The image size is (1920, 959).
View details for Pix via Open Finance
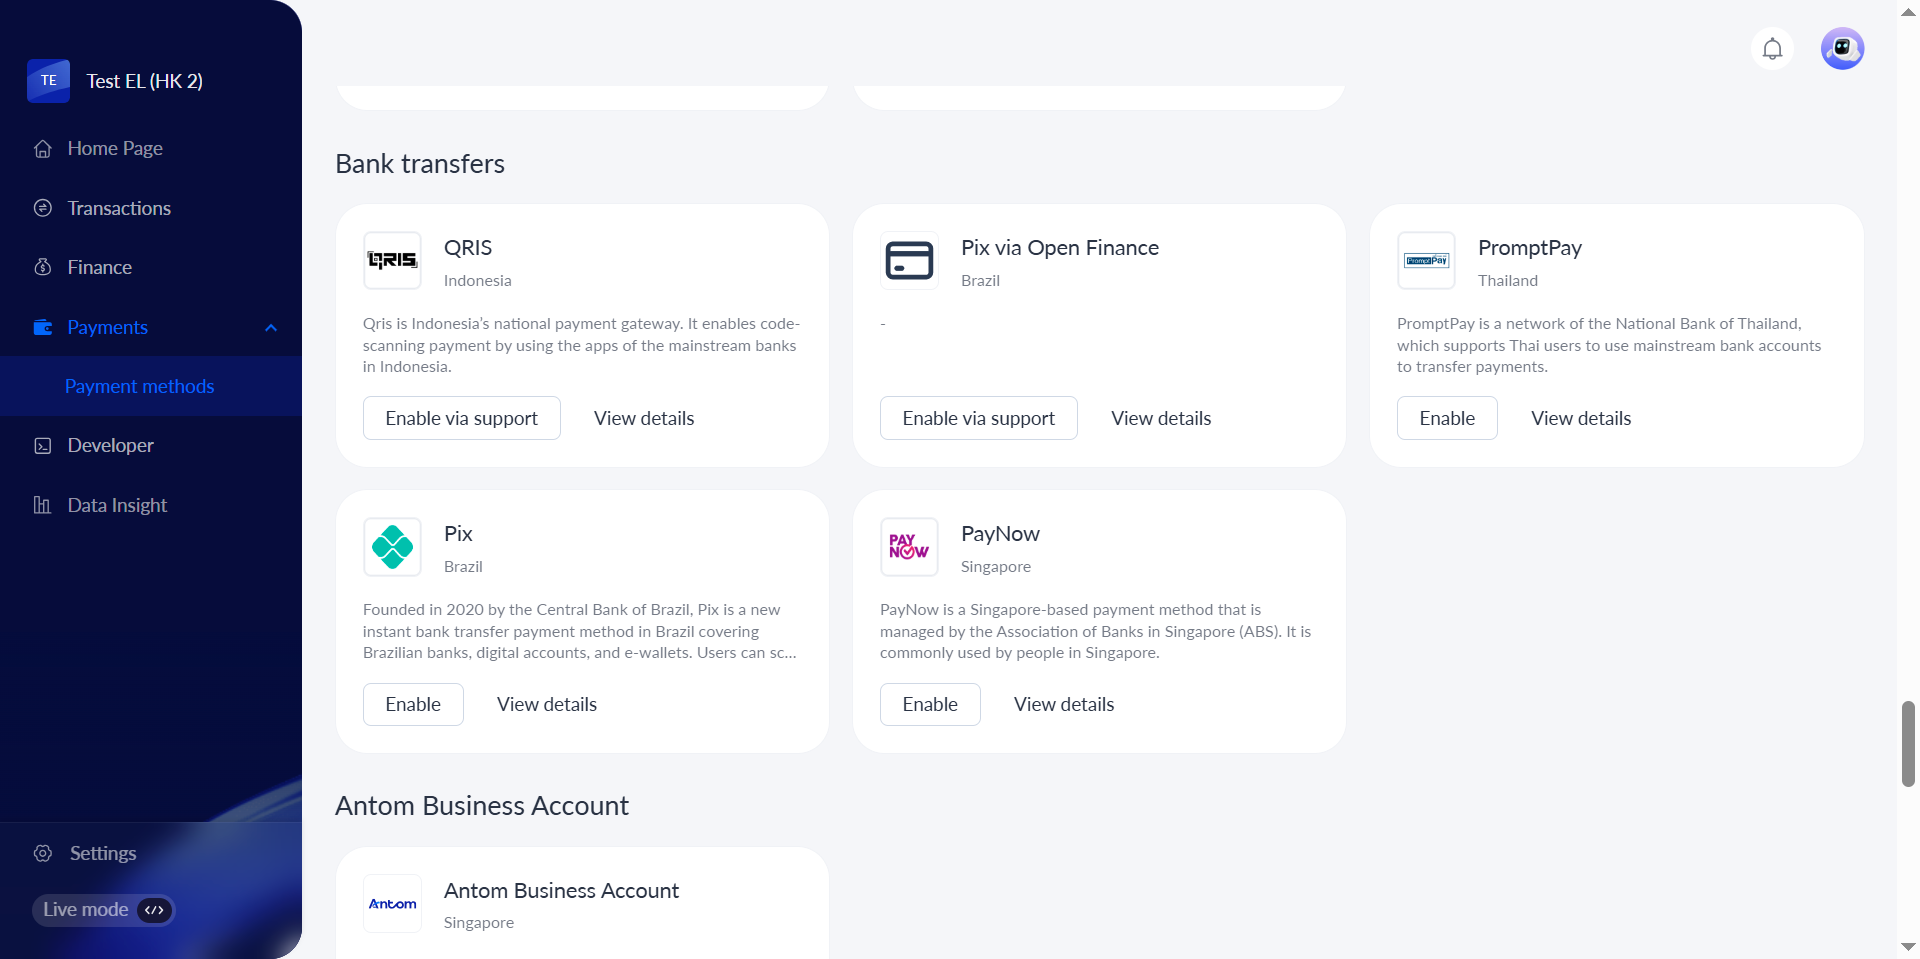1160,418
